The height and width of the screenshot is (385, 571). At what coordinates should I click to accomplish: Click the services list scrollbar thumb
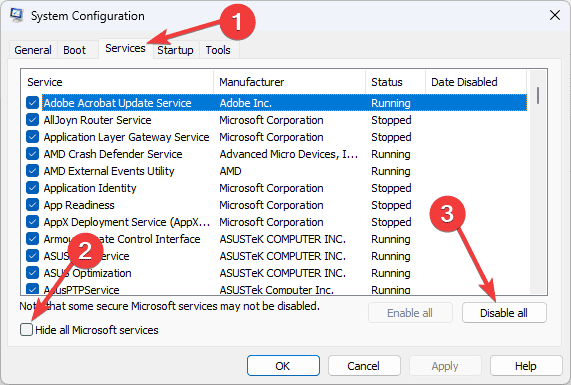pos(538,95)
